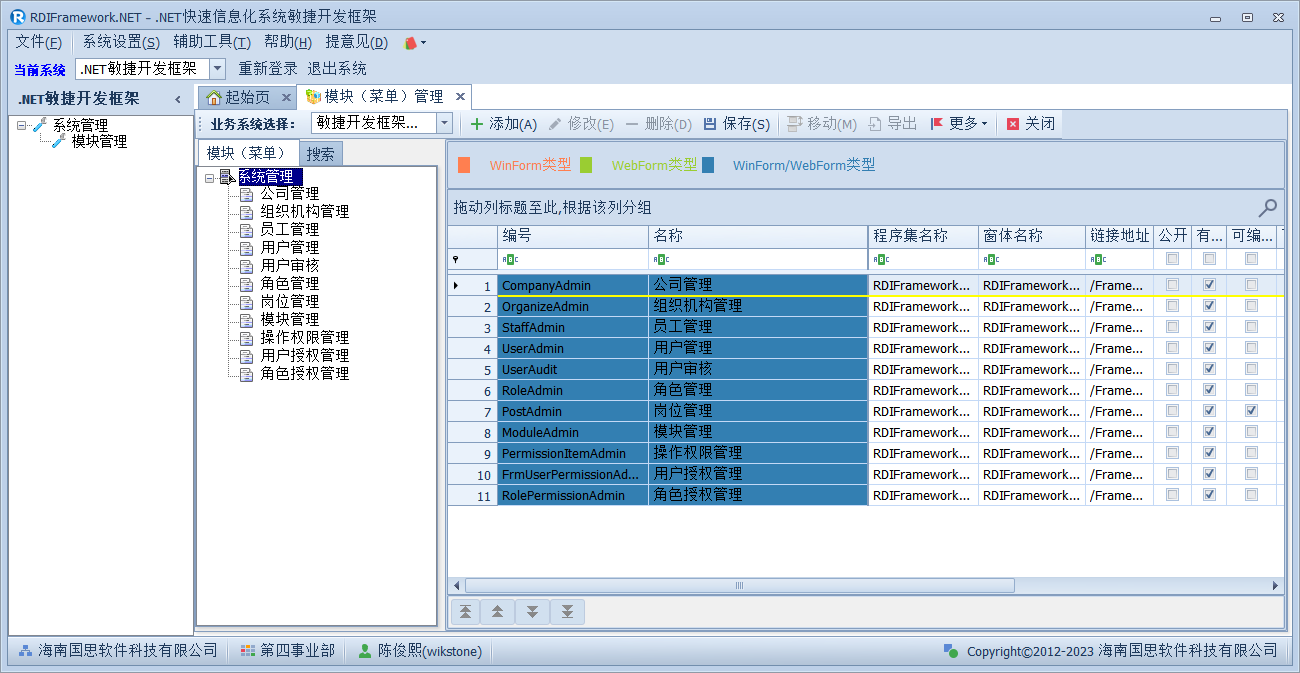
Task: Click the move-up one step arrow button
Action: point(498,612)
